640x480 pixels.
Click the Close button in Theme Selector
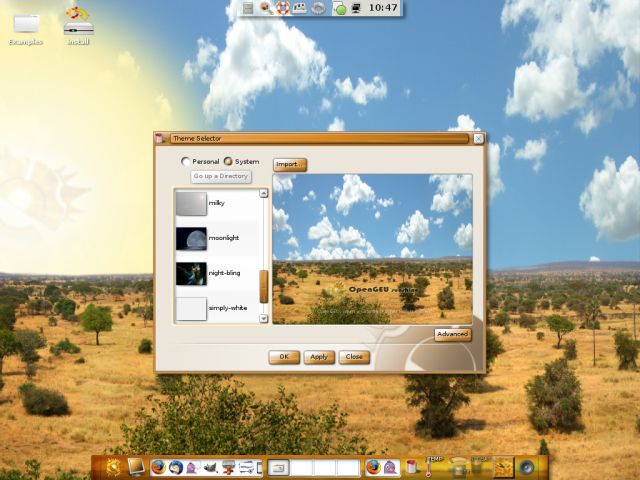pyautogui.click(x=354, y=357)
